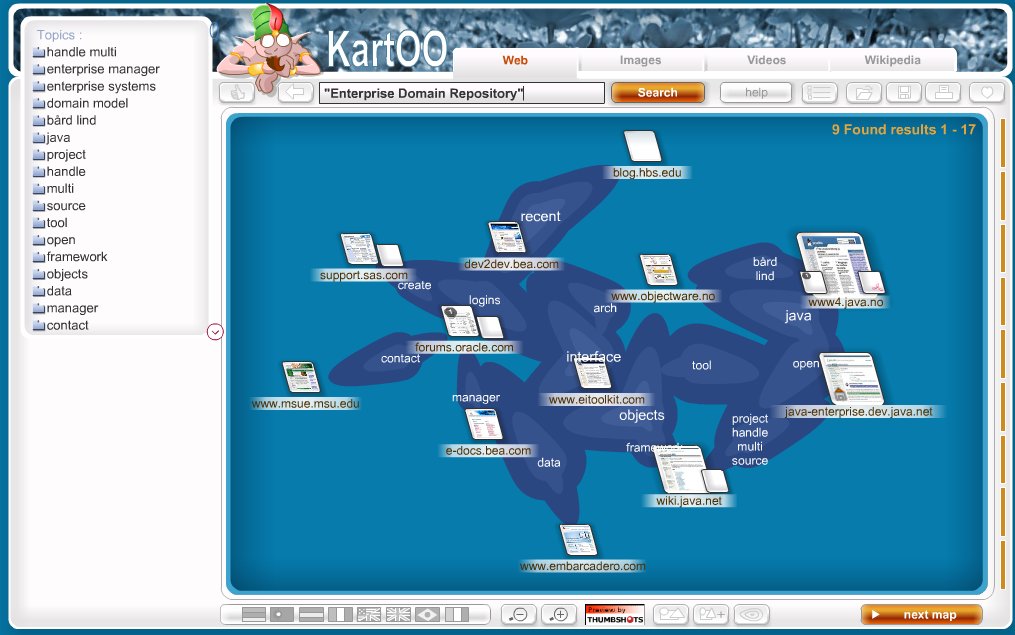Click in the search query input field
Screen dimensions: 1015x635
coord(462,93)
